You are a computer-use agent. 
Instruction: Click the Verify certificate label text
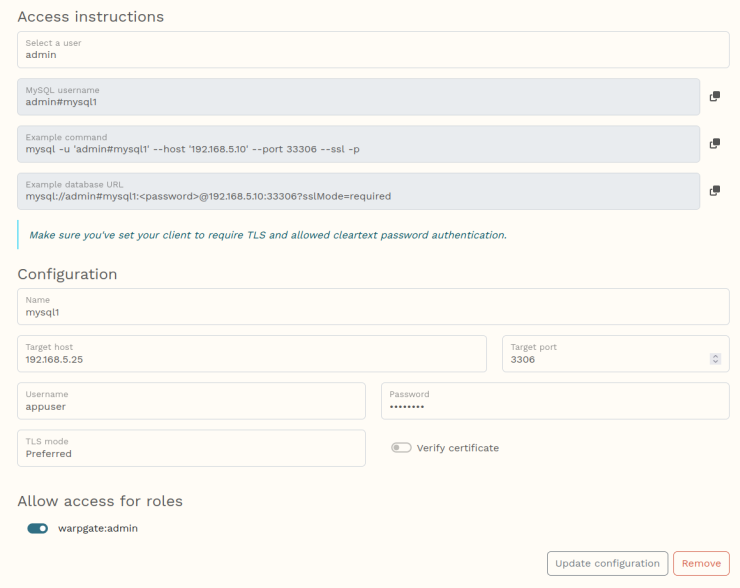457,448
